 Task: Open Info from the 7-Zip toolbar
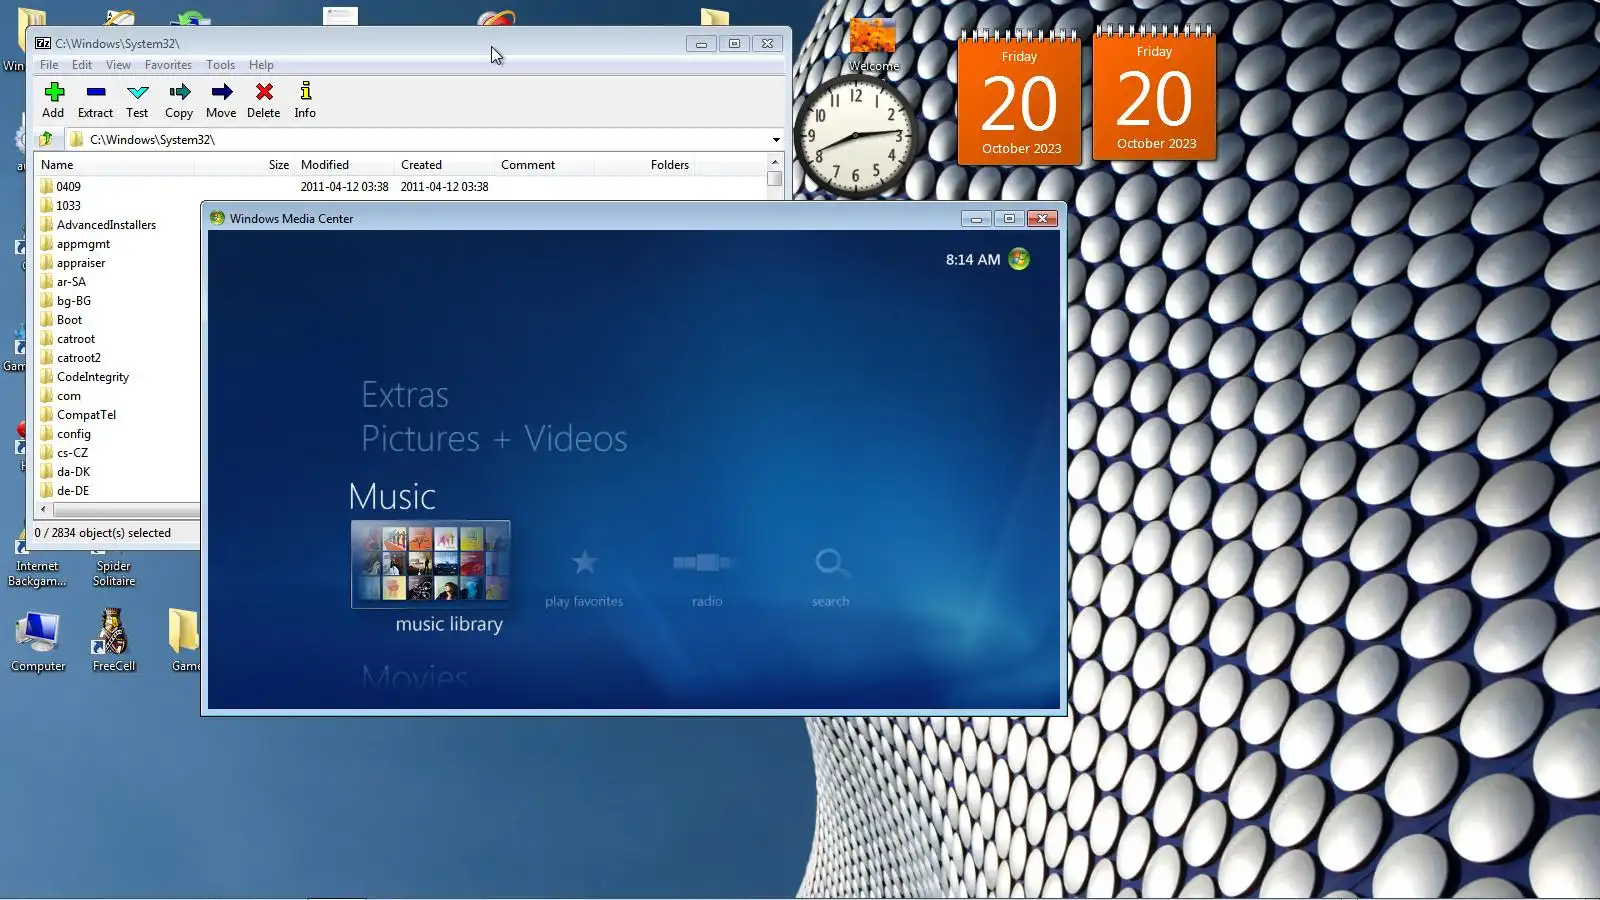click(305, 100)
